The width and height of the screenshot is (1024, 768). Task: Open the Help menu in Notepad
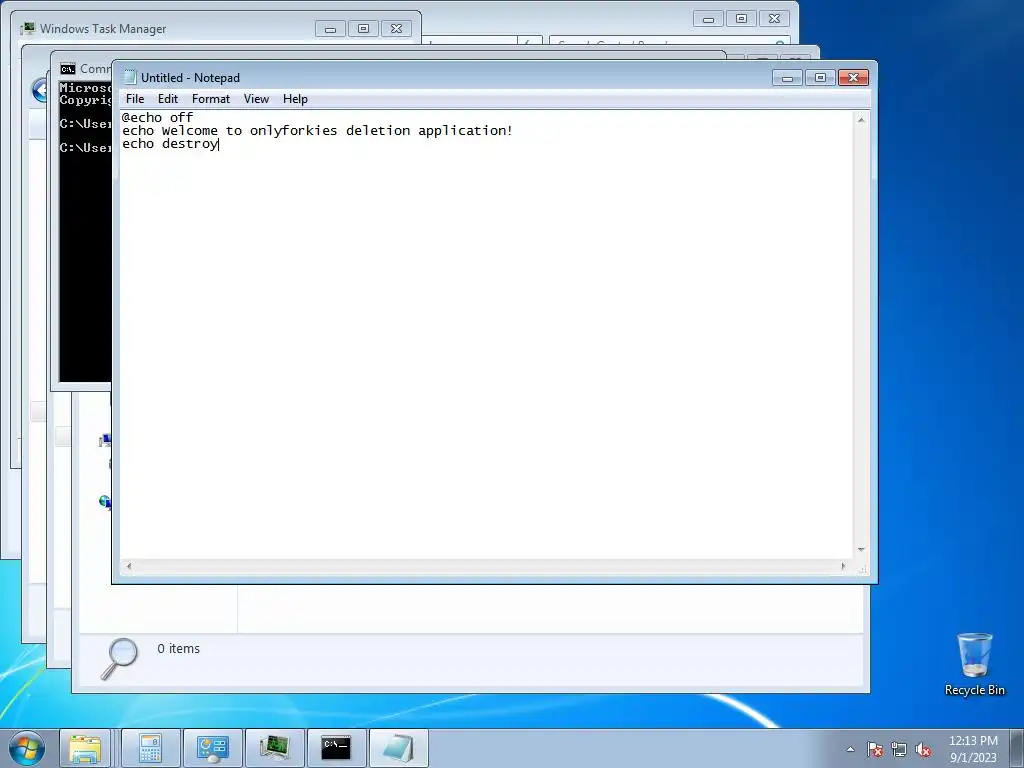pos(295,99)
